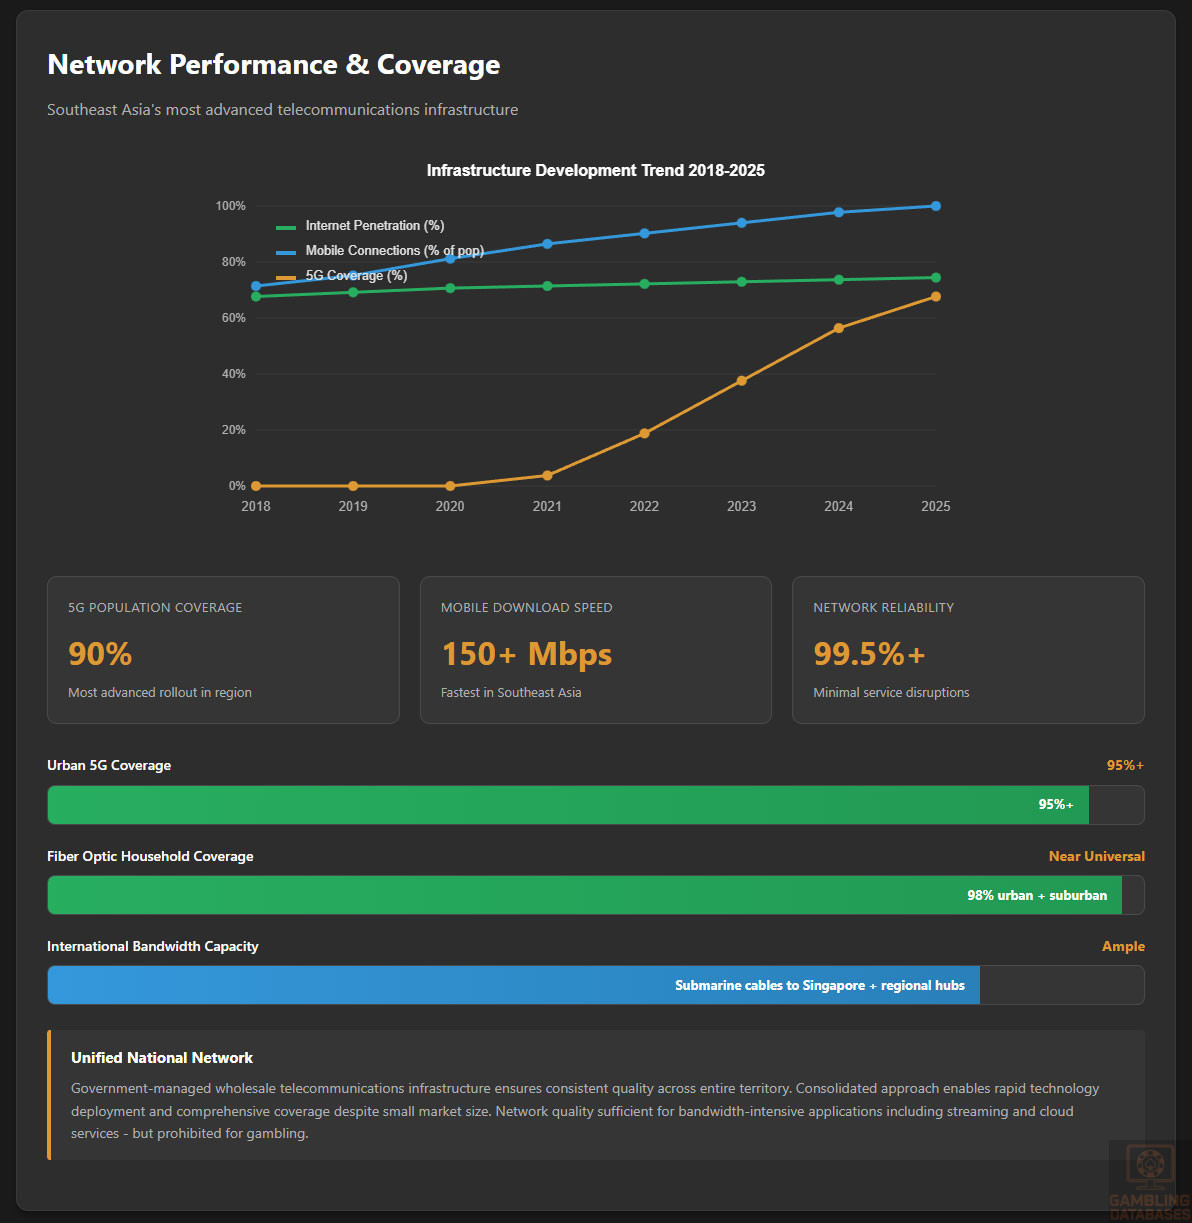Select the Mobile Download Speed card

pyautogui.click(x=595, y=650)
